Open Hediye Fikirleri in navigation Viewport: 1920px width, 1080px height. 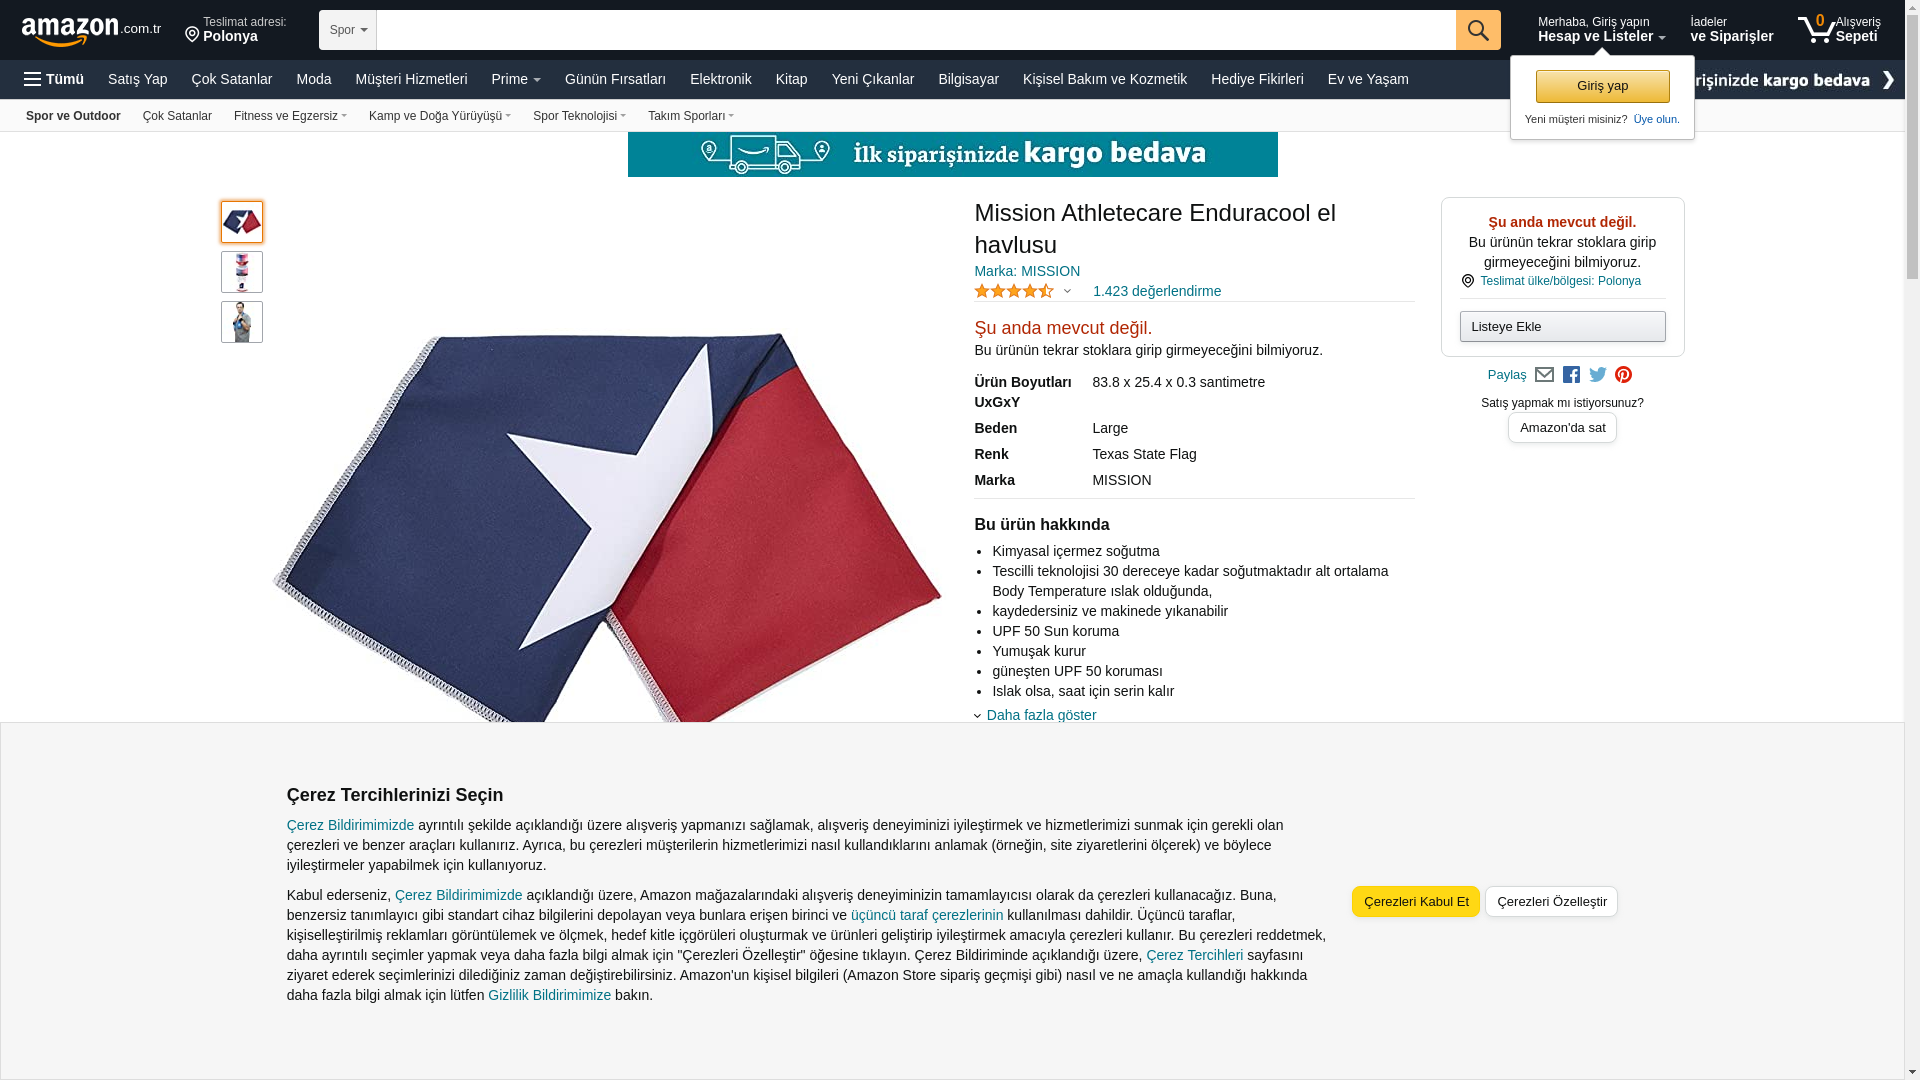pyautogui.click(x=1257, y=79)
